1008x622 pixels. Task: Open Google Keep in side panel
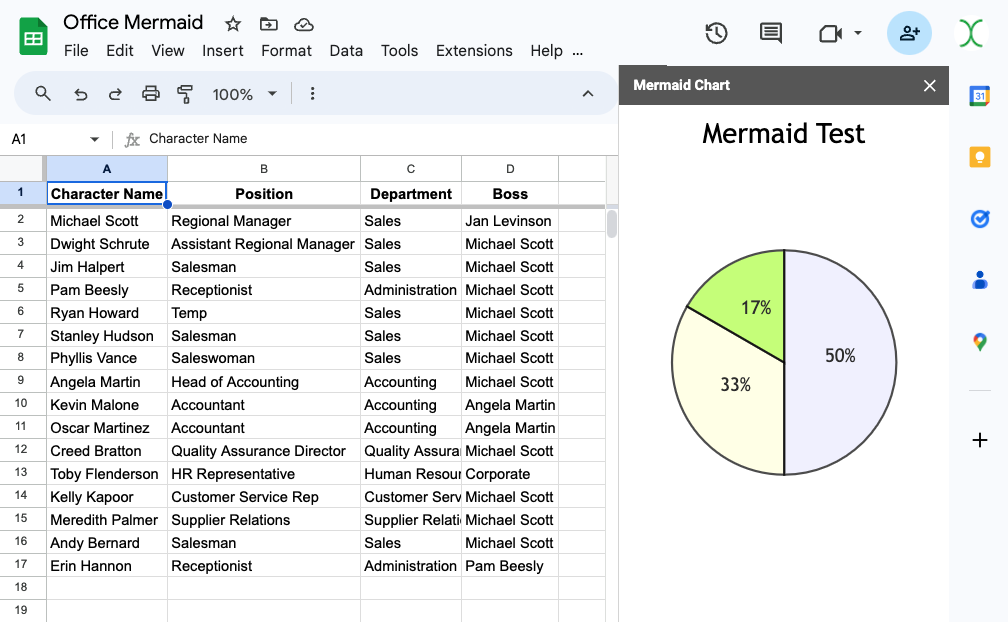[x=980, y=157]
